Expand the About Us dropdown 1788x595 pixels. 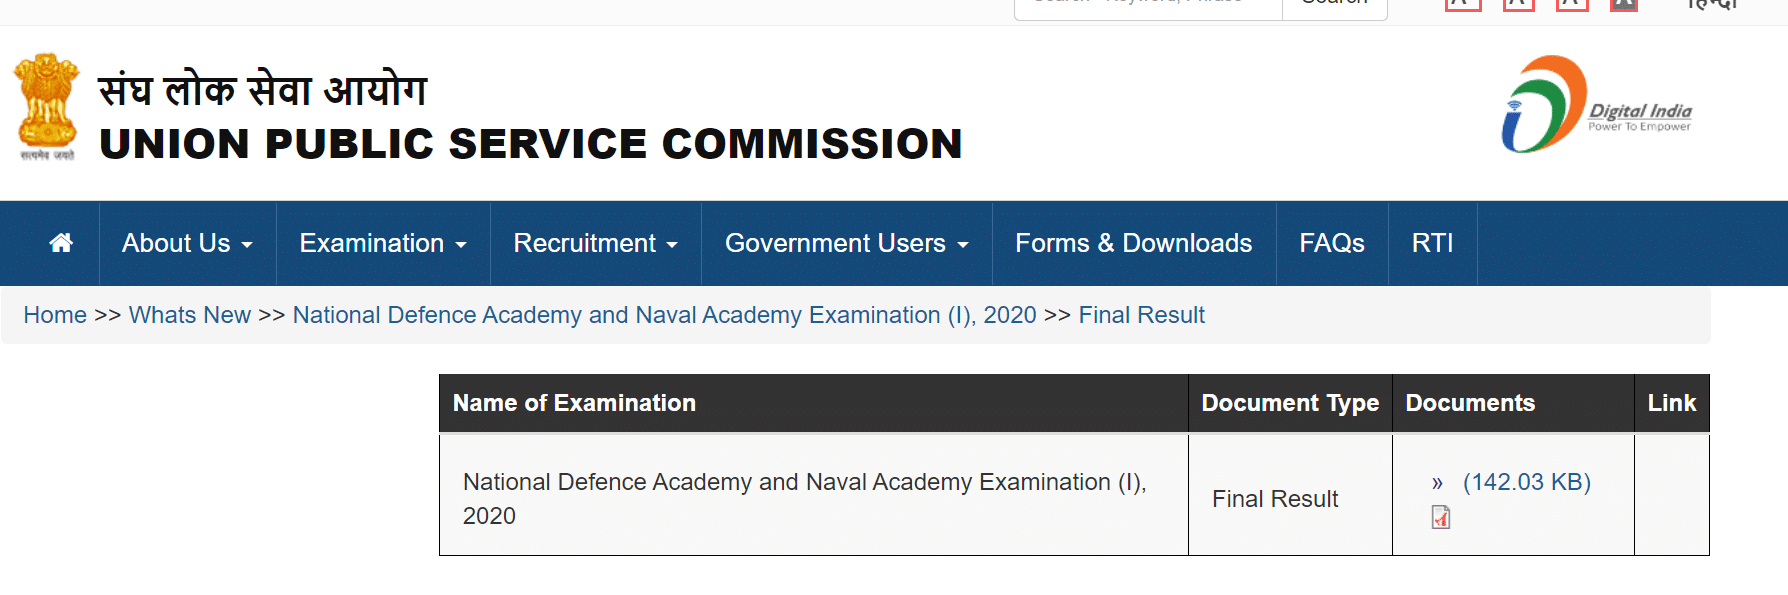(x=187, y=243)
